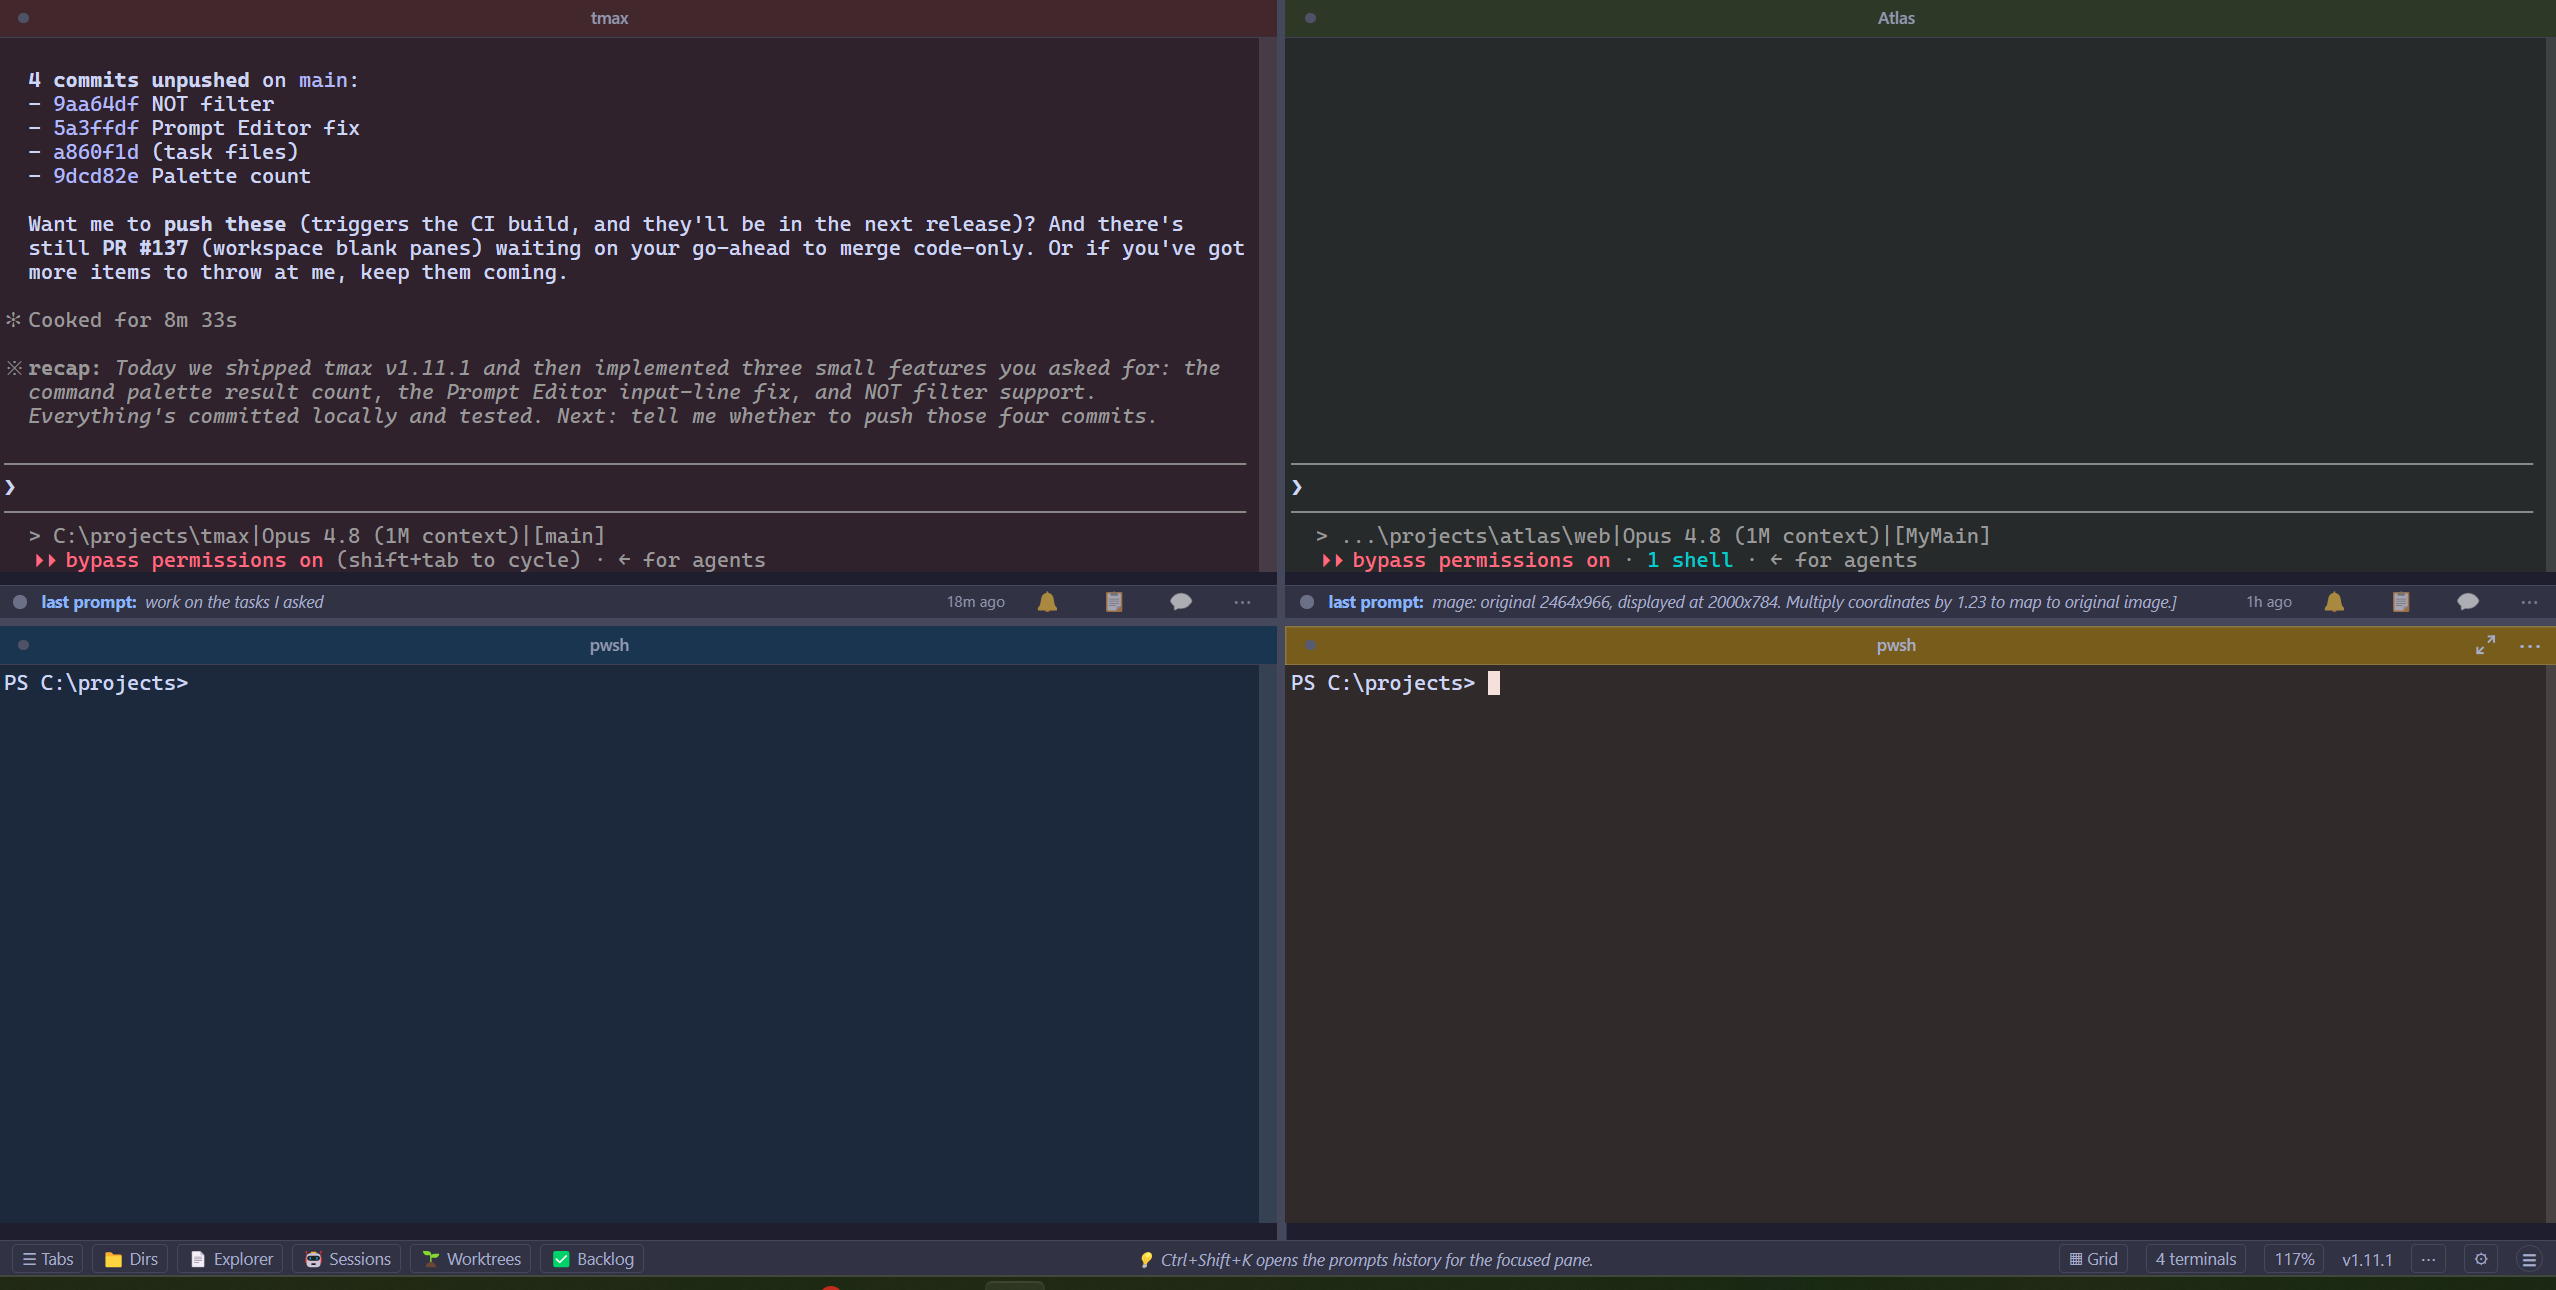
Task: Click the 'PR #137' text
Action: point(145,248)
